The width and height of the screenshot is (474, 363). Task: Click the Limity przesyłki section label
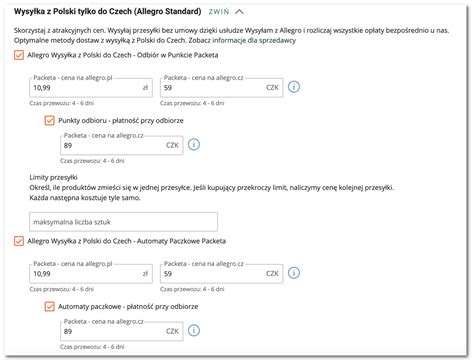pyautogui.click(x=53, y=177)
